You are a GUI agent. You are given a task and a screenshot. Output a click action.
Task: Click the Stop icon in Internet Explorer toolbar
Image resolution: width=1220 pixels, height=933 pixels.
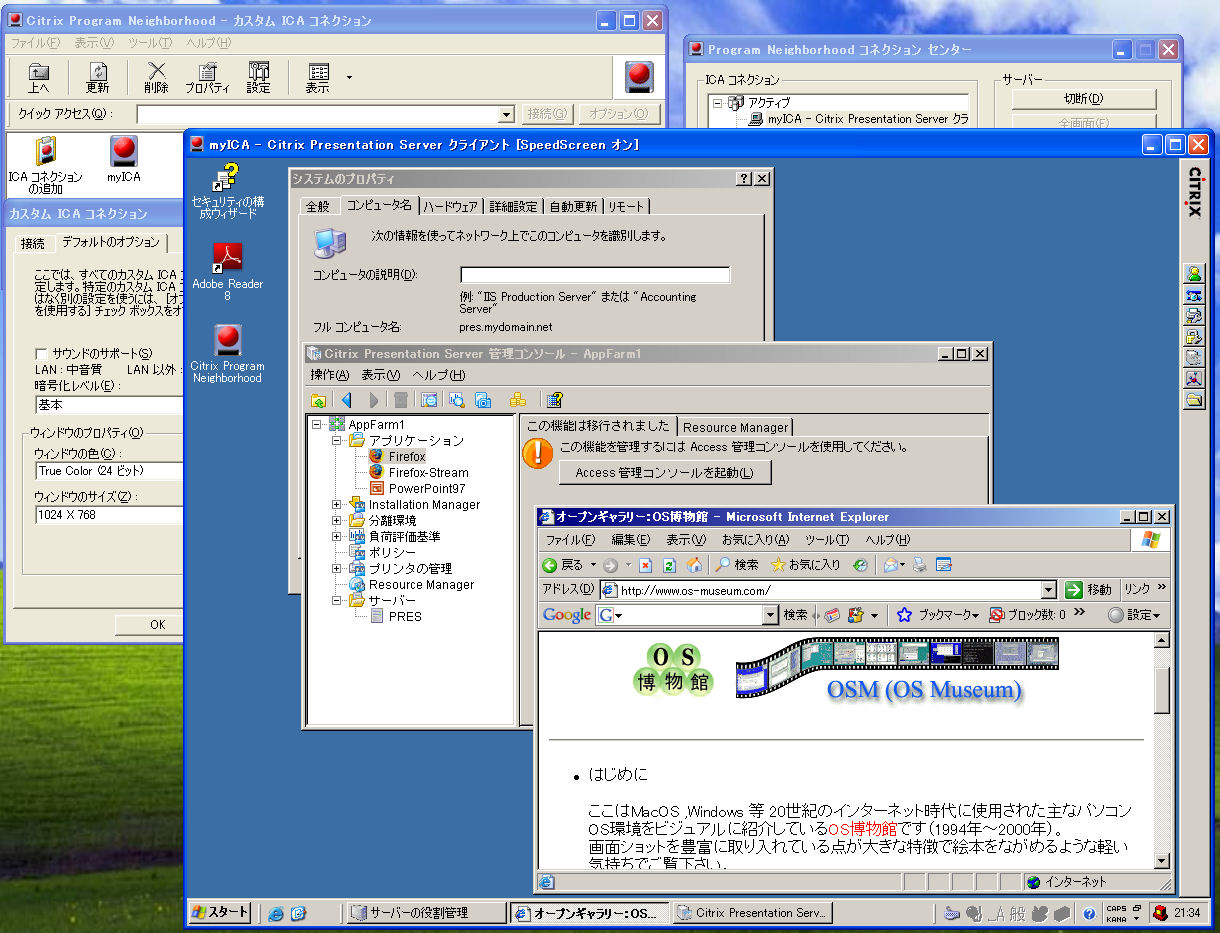tap(646, 565)
